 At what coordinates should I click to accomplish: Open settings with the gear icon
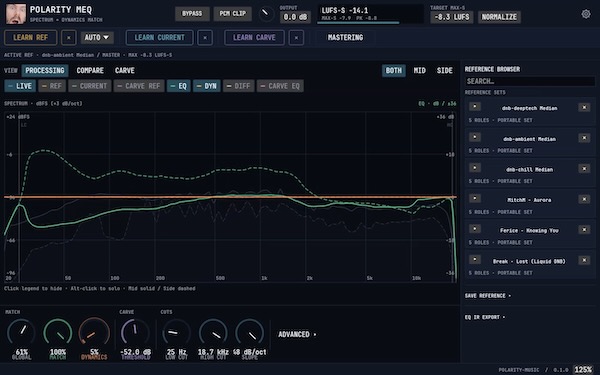(585, 14)
